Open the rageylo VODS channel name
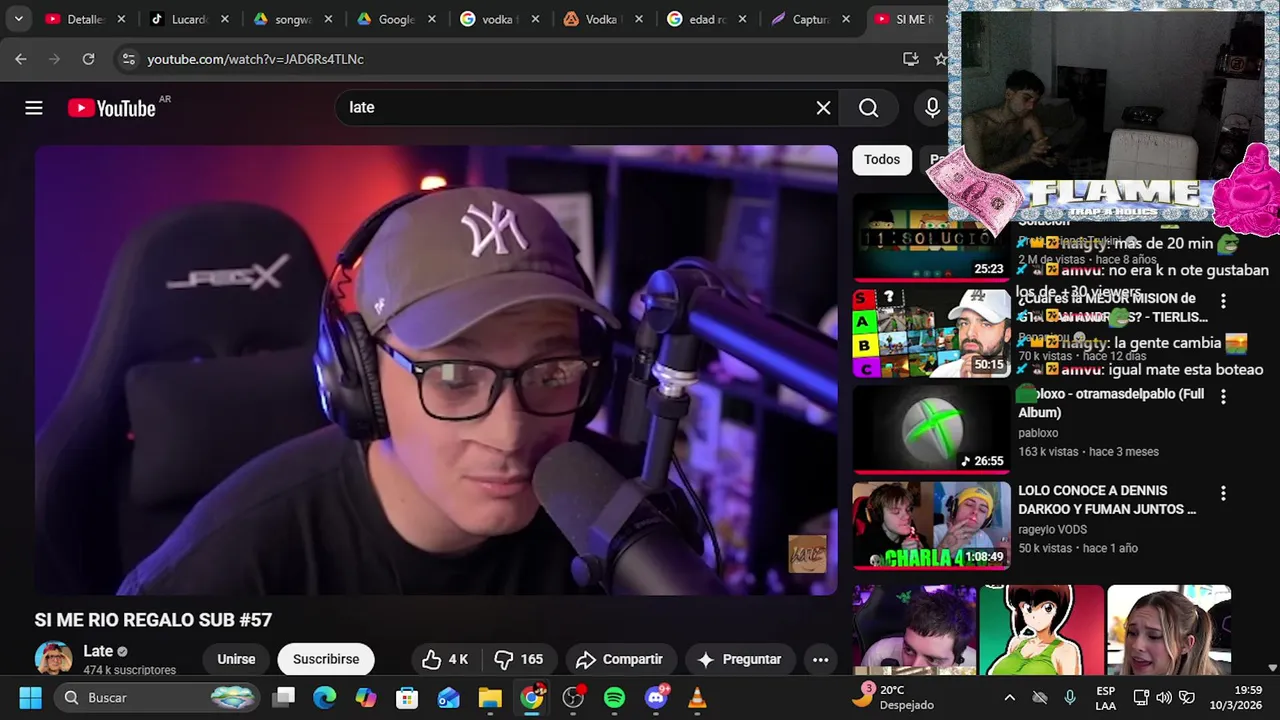The height and width of the screenshot is (720, 1280). (1052, 529)
